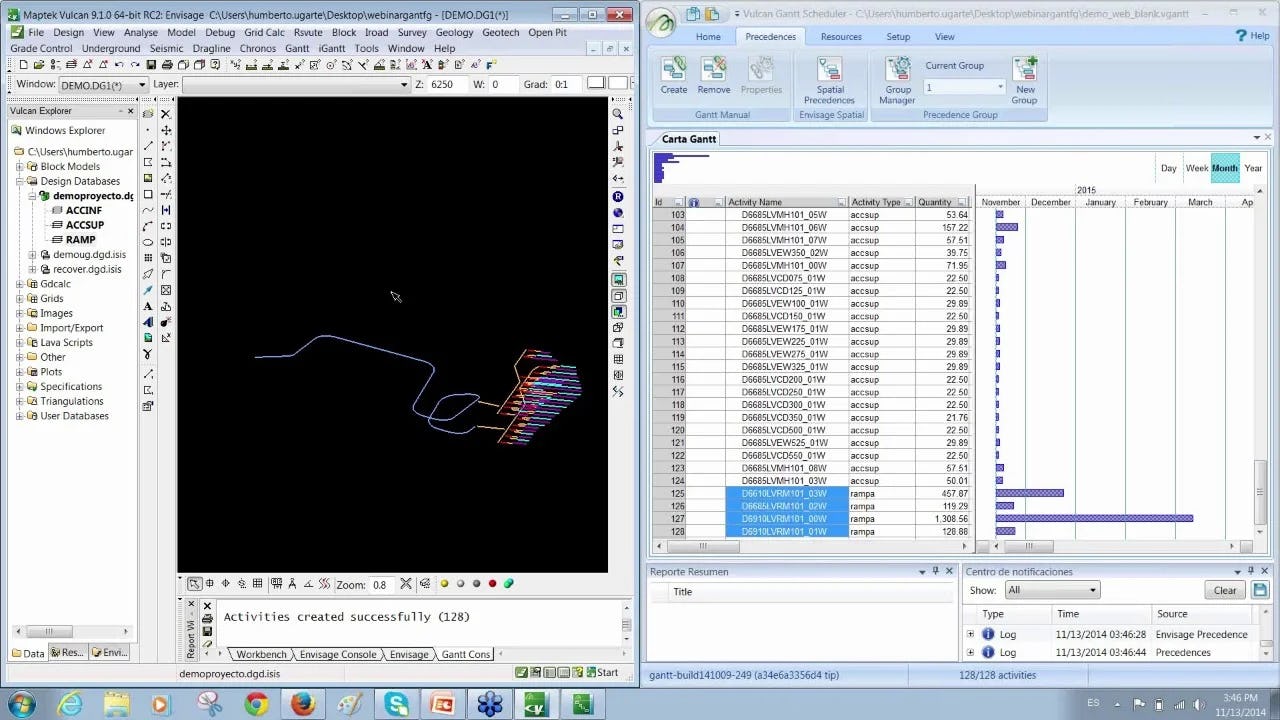Open the Show filter dropdown in notifications

click(x=1052, y=590)
